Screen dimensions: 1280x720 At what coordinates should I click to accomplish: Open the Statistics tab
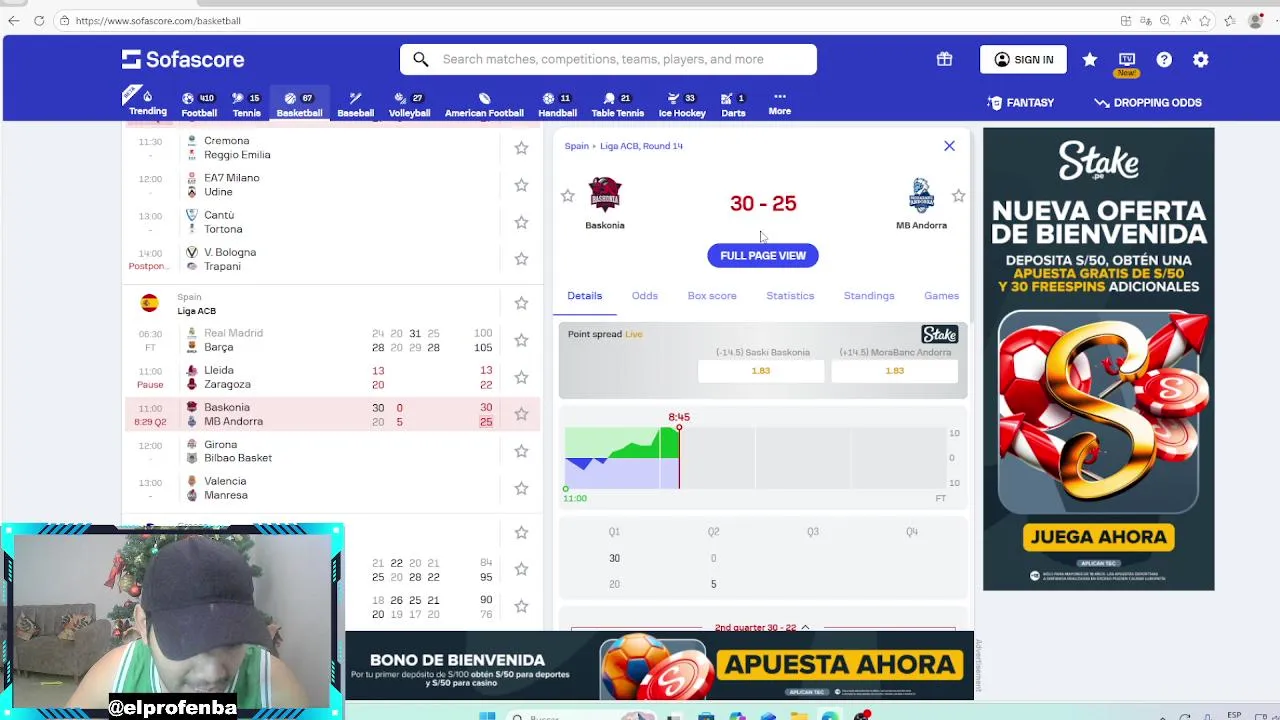[790, 296]
